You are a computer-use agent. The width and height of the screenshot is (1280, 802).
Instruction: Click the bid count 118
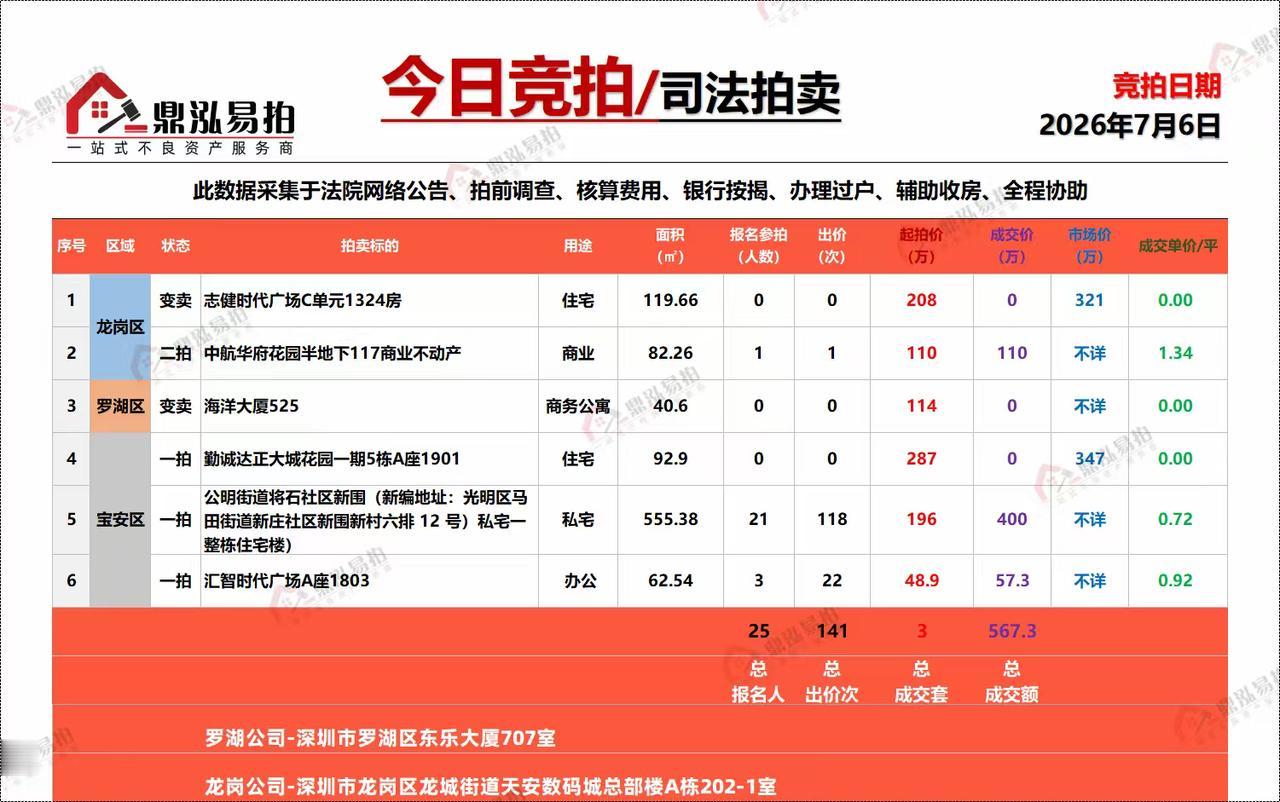(832, 520)
